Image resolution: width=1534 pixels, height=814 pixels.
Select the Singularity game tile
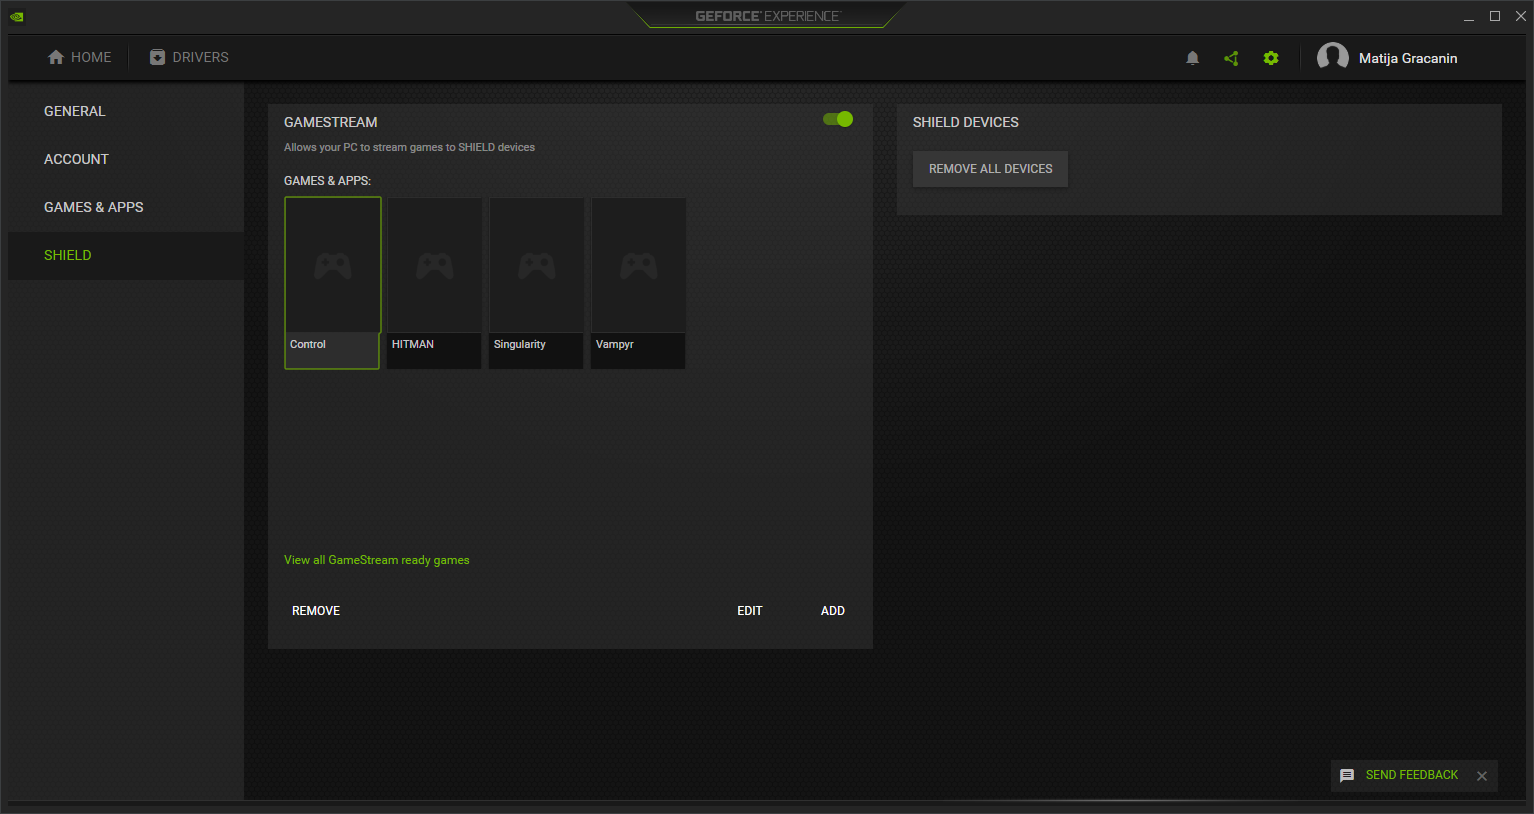(536, 283)
